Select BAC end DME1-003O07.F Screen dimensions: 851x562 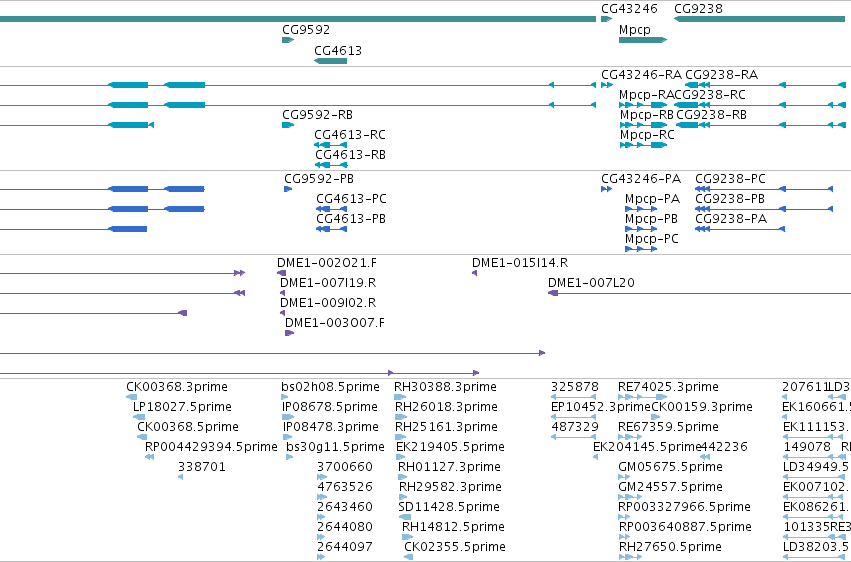click(334, 323)
